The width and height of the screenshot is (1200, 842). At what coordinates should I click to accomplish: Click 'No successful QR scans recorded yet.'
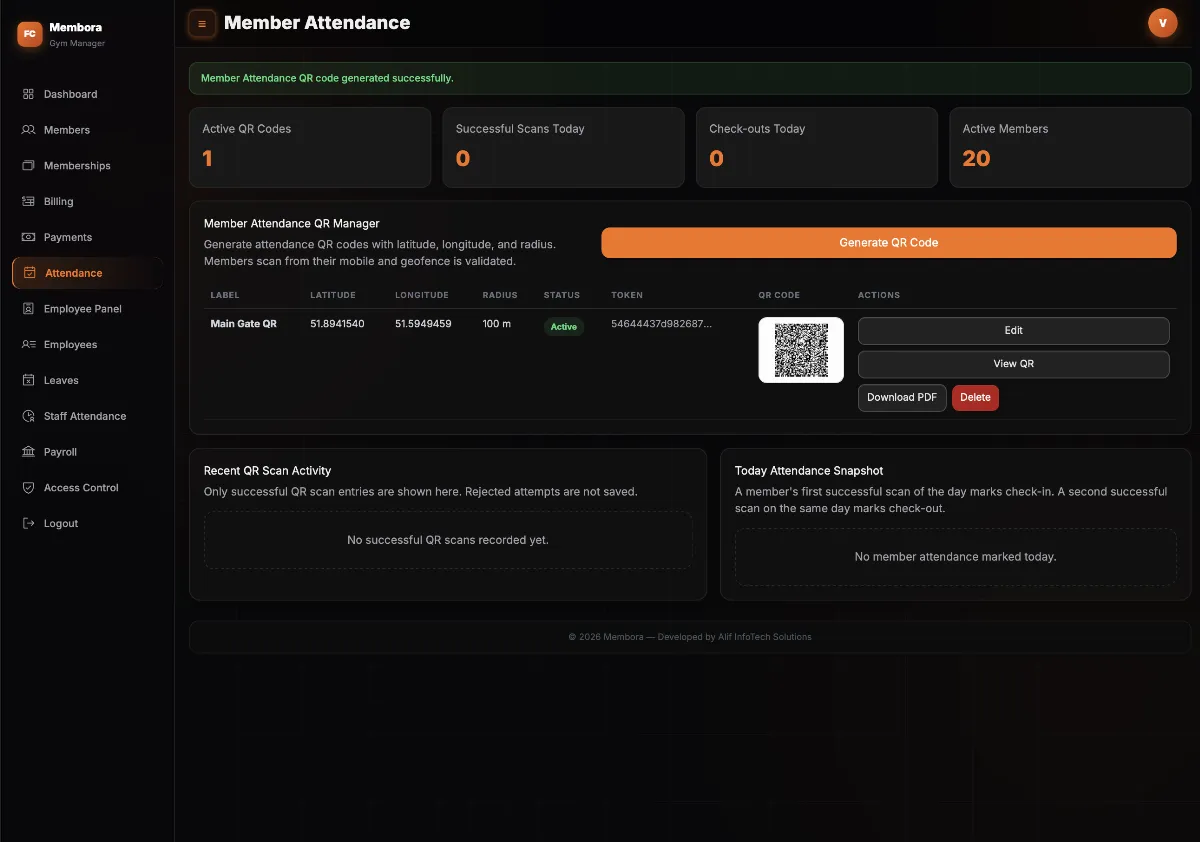point(448,540)
